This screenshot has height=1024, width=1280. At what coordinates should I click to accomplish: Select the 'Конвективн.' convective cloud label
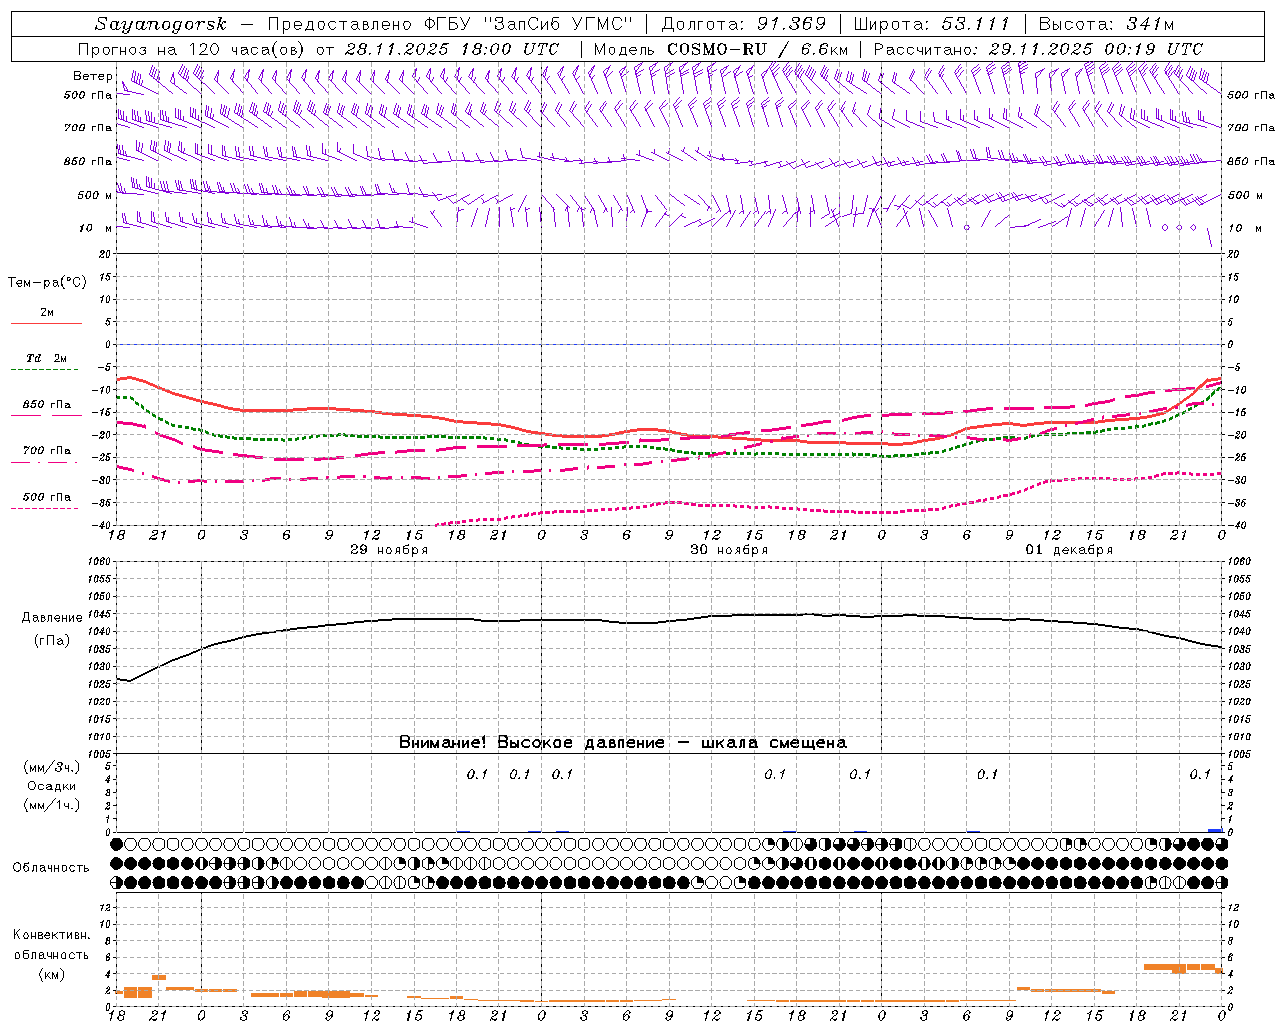tap(51, 935)
